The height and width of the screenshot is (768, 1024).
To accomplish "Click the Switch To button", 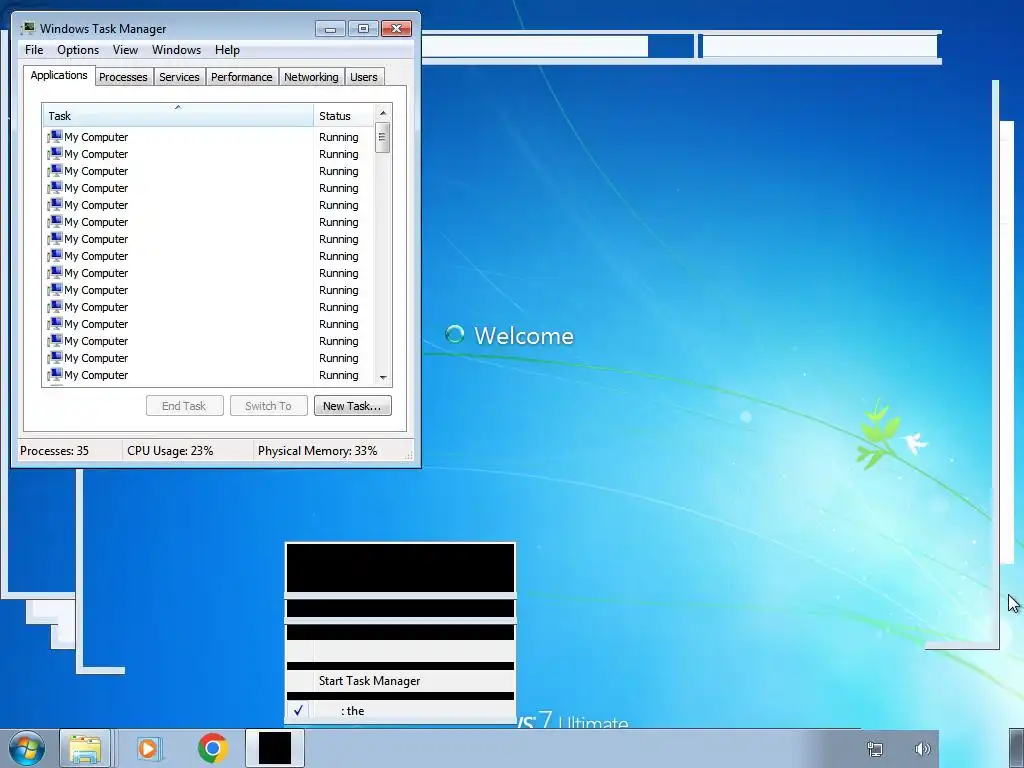I will tap(268, 406).
